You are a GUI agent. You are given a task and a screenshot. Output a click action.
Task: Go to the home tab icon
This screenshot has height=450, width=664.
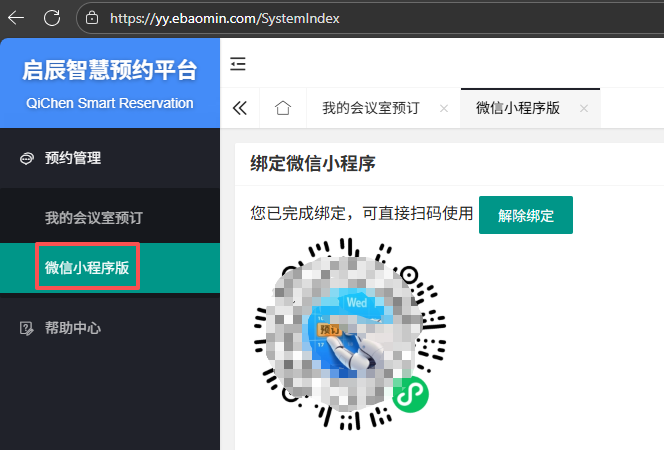[x=283, y=109]
